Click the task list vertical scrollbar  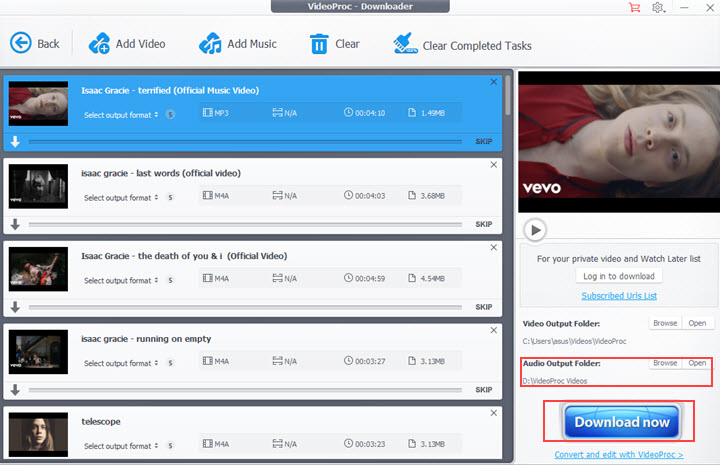507,95
